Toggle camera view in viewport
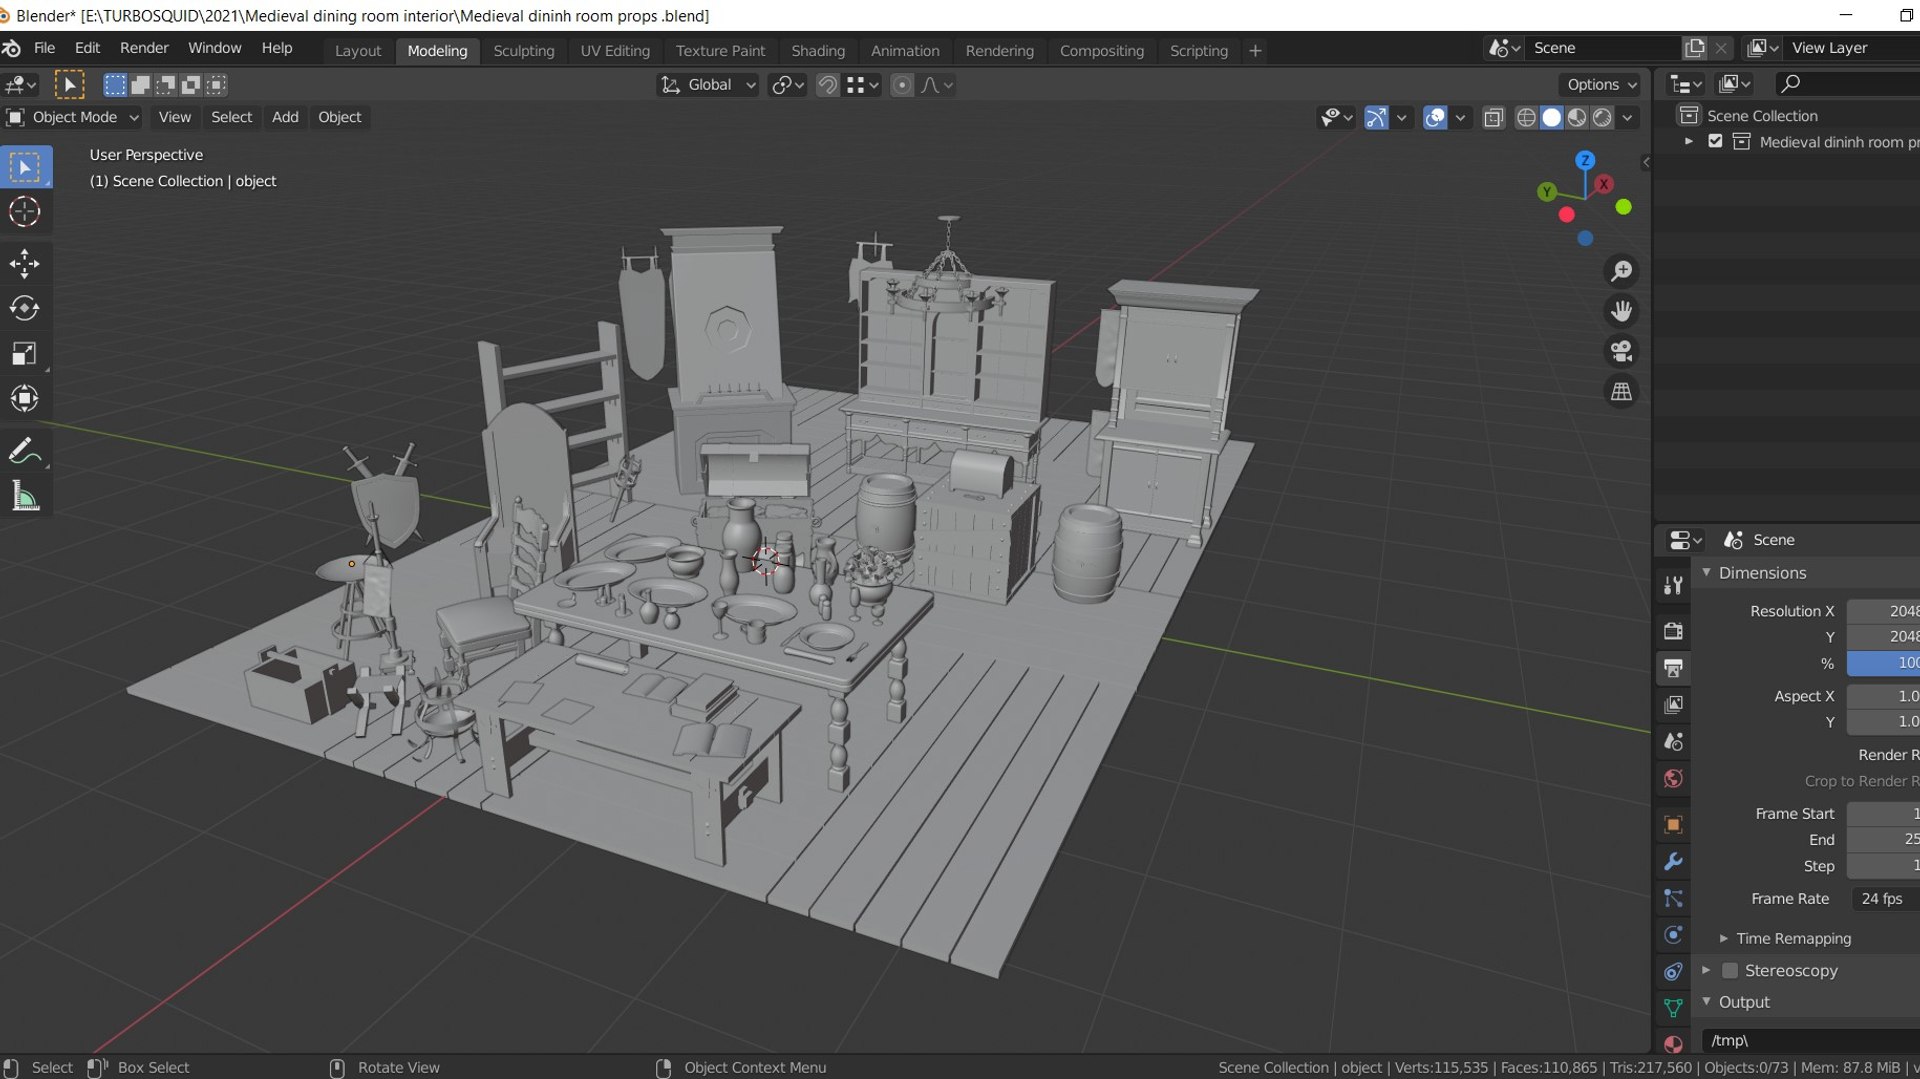Image resolution: width=1920 pixels, height=1079 pixels. coord(1621,351)
